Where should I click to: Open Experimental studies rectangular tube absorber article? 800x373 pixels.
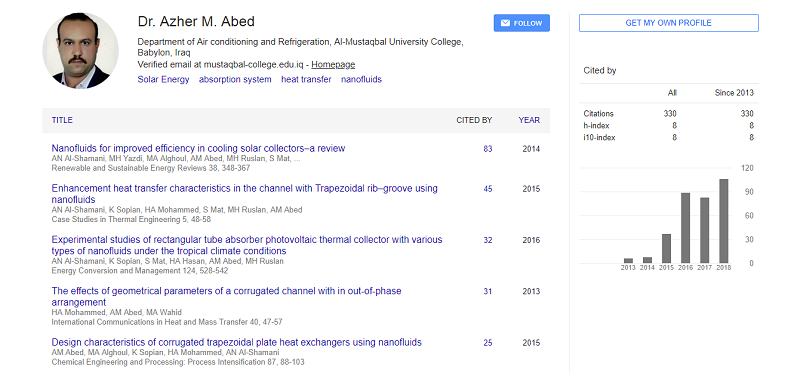point(247,245)
